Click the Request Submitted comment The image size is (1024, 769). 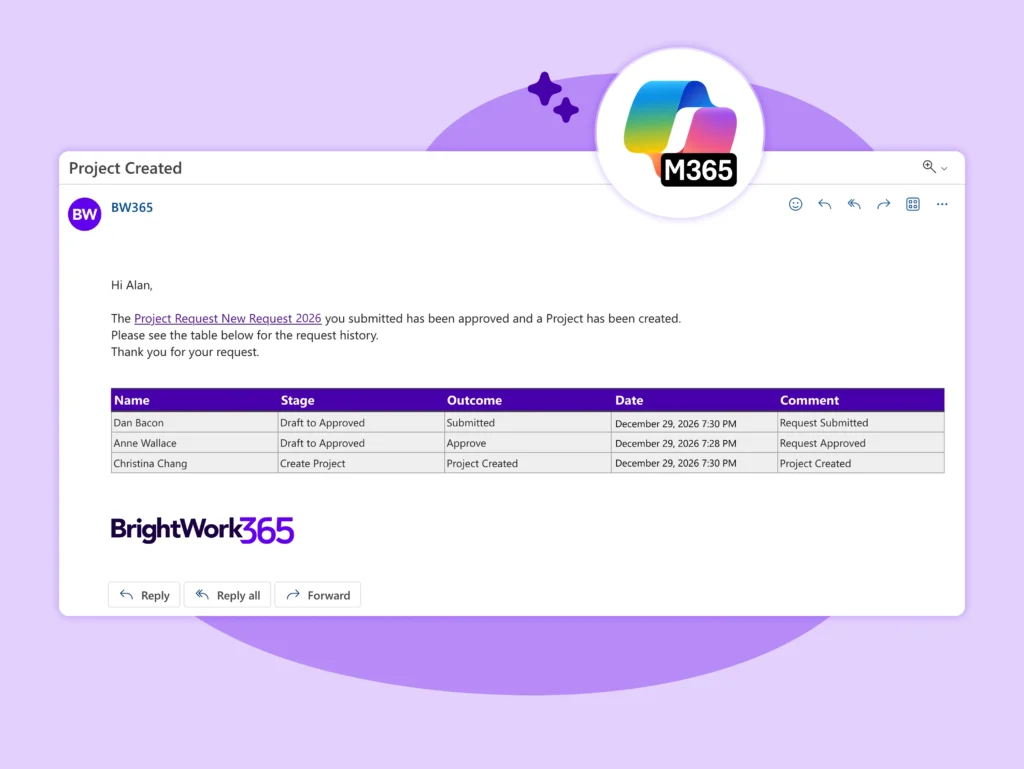click(861, 422)
